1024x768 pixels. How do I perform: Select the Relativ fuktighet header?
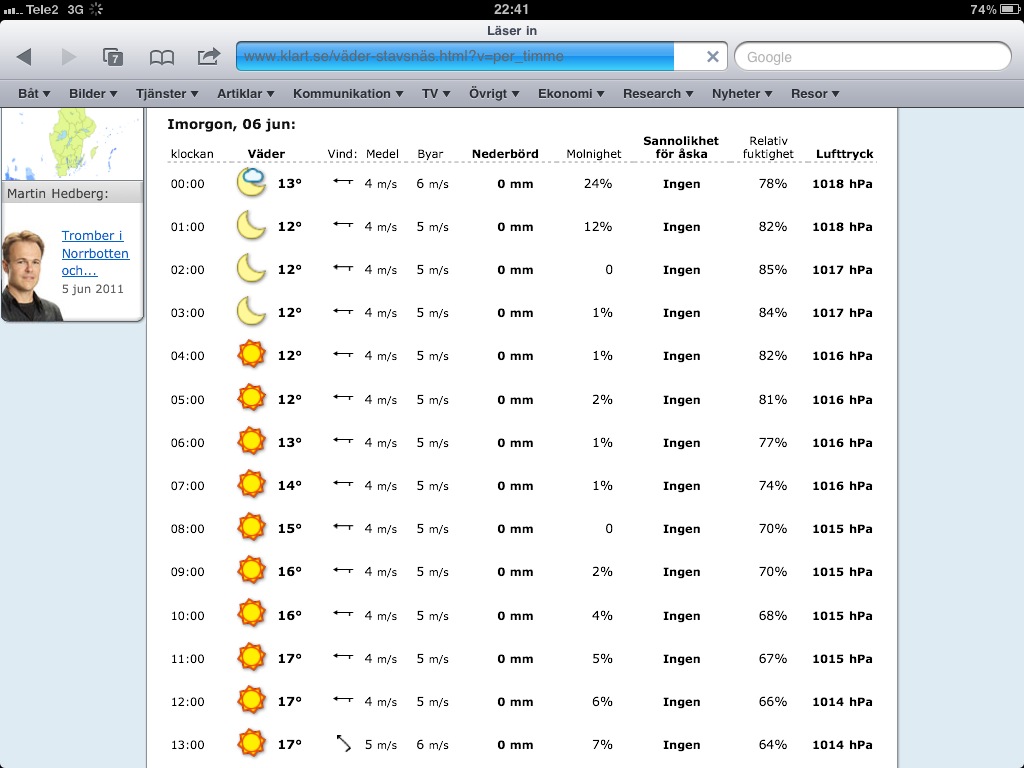click(768, 148)
